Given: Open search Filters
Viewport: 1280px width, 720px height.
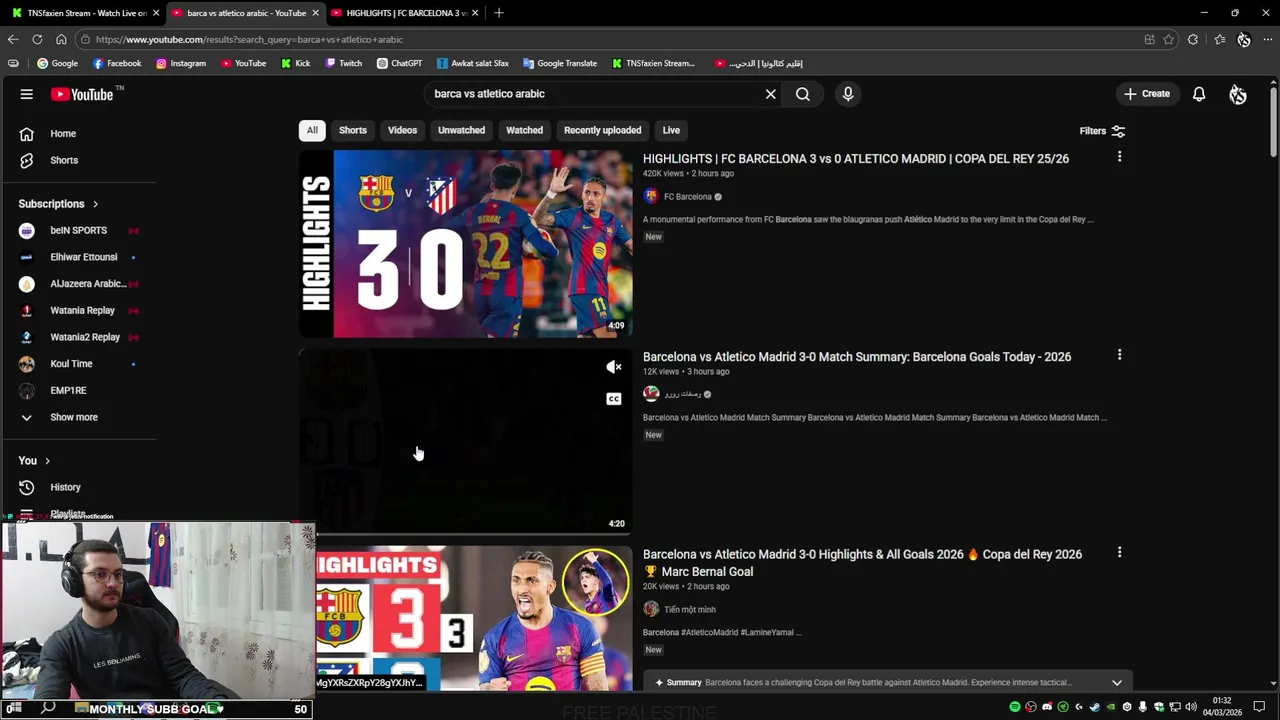Looking at the screenshot, I should coord(1102,131).
